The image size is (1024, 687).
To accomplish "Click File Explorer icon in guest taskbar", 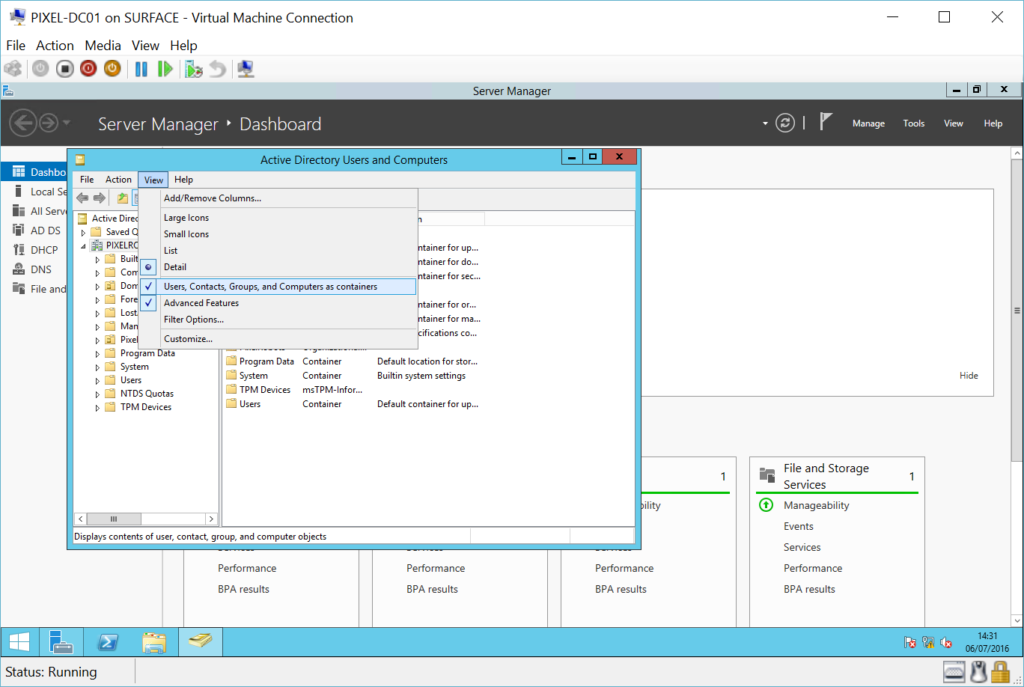I will point(153,642).
